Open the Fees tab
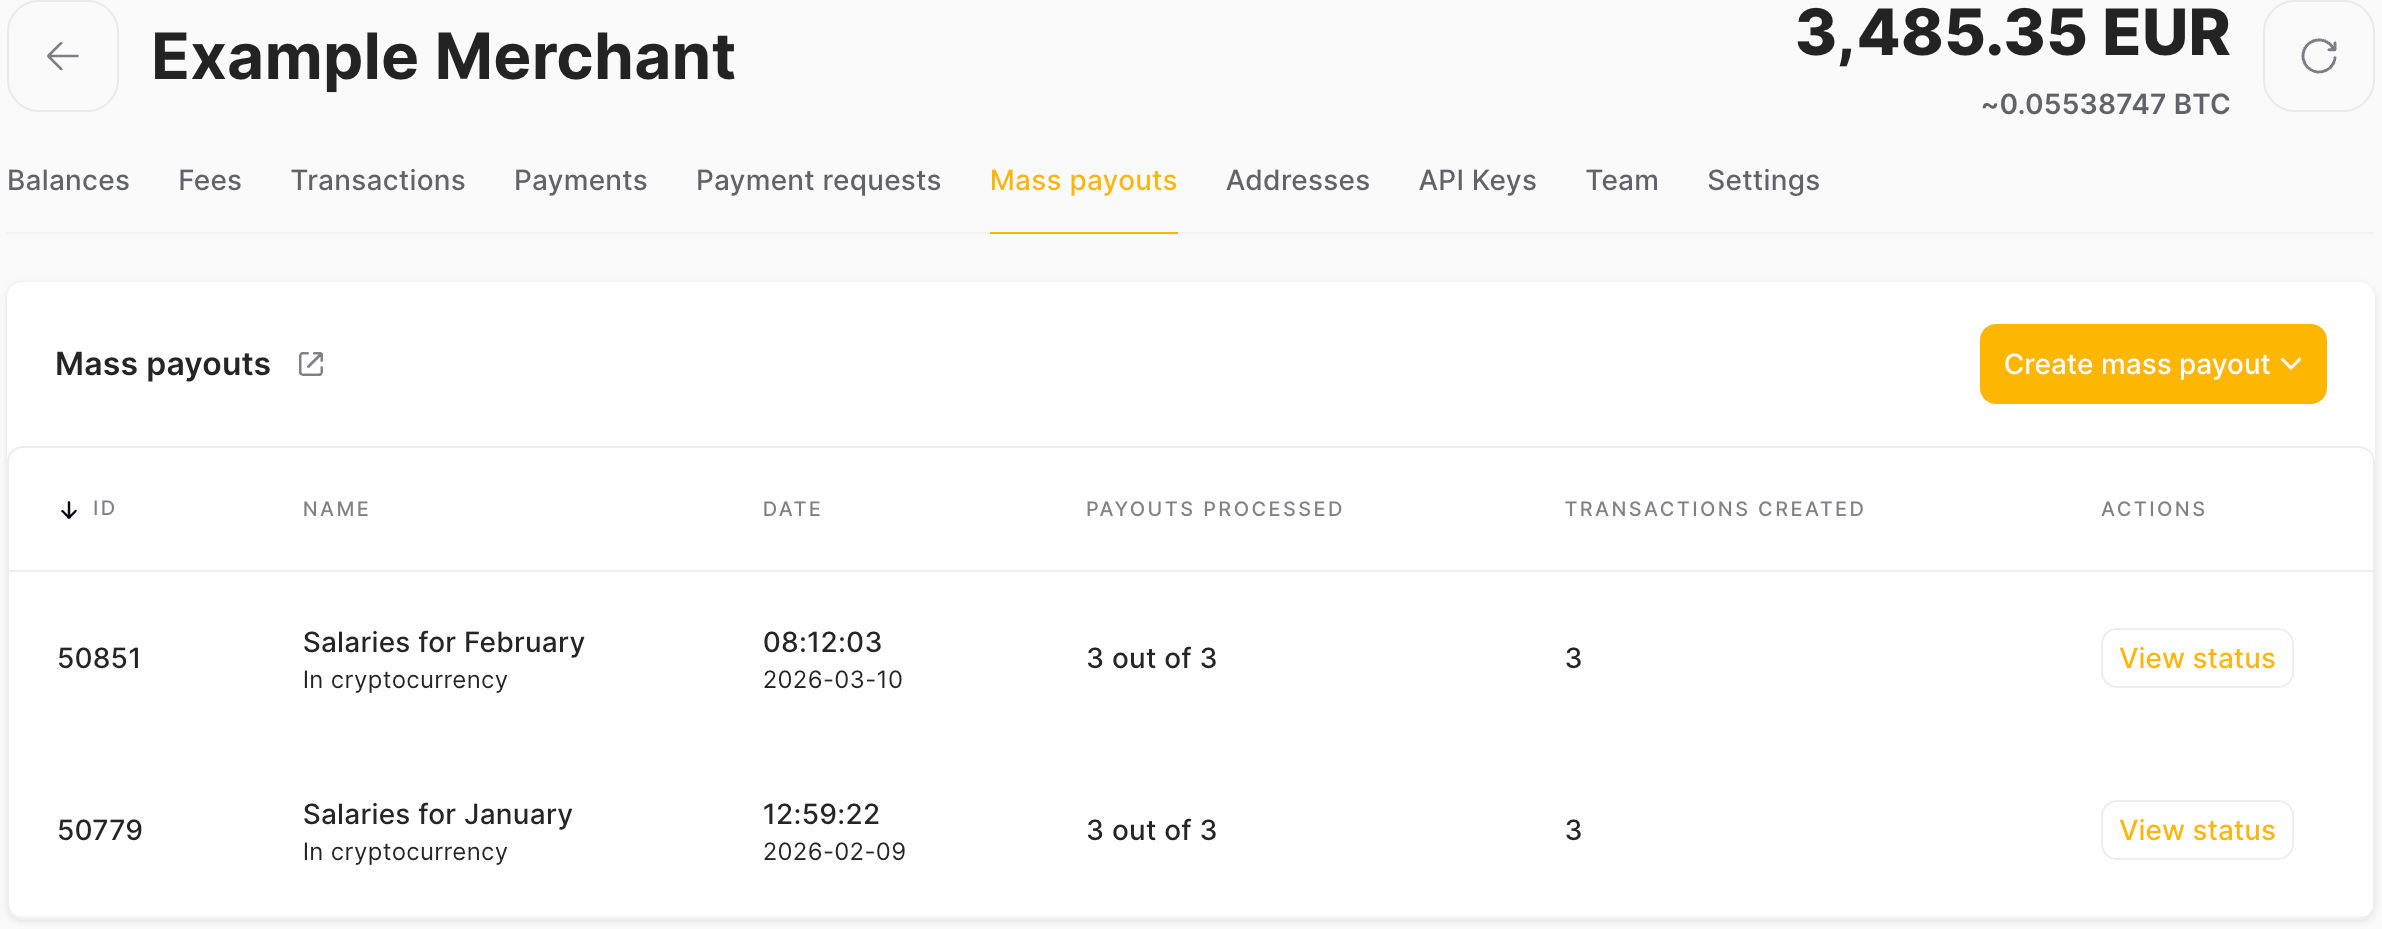Screen dimensions: 2382x929 pyautogui.click(x=210, y=180)
